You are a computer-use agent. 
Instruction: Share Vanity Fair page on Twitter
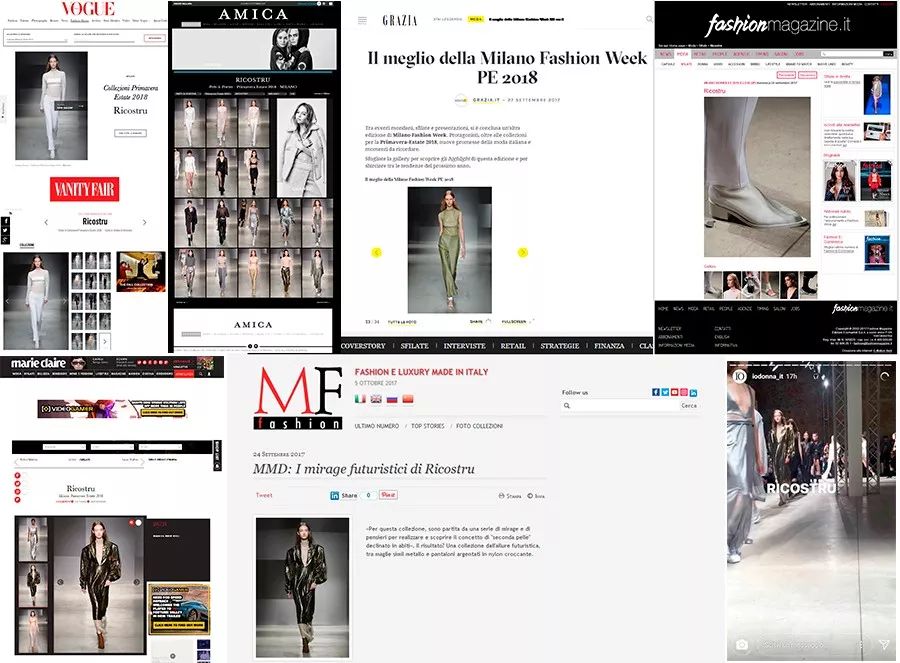click(5, 230)
